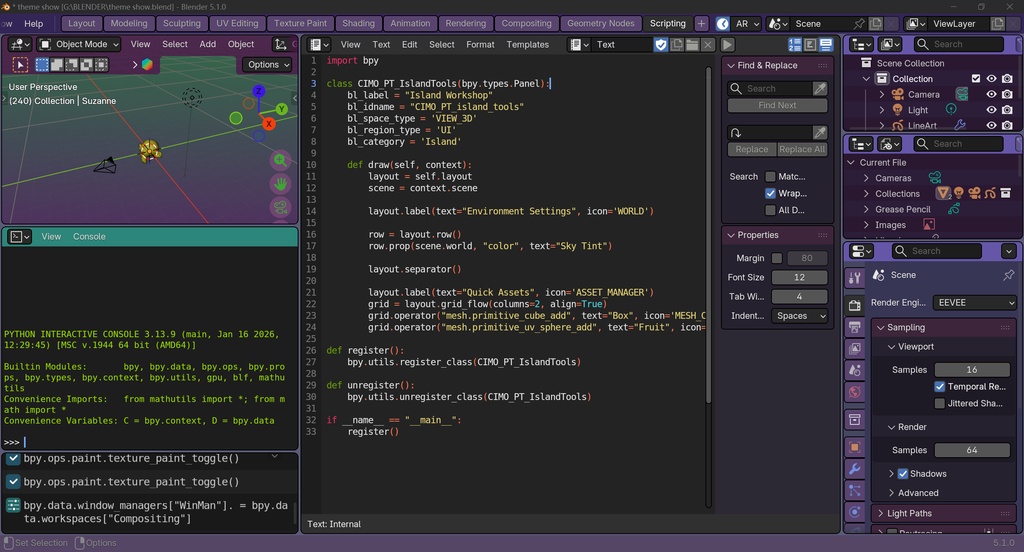This screenshot has height=552, width=1024.
Task: Open the Render Engine EEVEE dropdown
Action: tap(974, 302)
